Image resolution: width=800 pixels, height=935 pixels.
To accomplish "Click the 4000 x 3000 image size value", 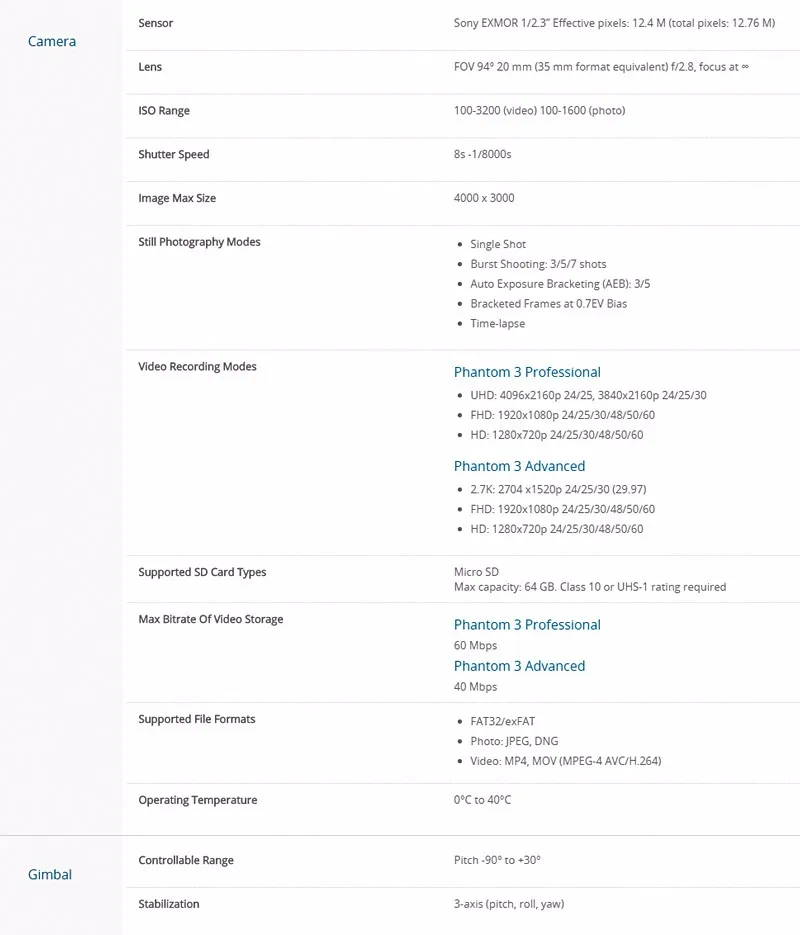I will point(484,198).
